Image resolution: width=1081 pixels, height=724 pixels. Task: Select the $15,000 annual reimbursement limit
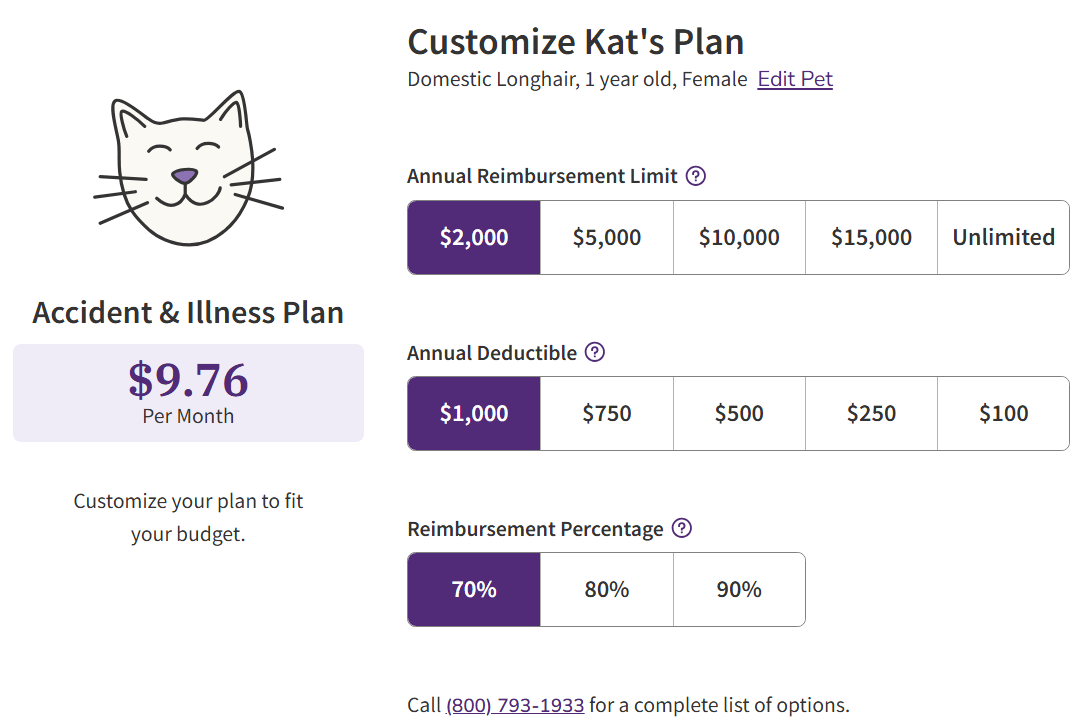[x=870, y=237]
